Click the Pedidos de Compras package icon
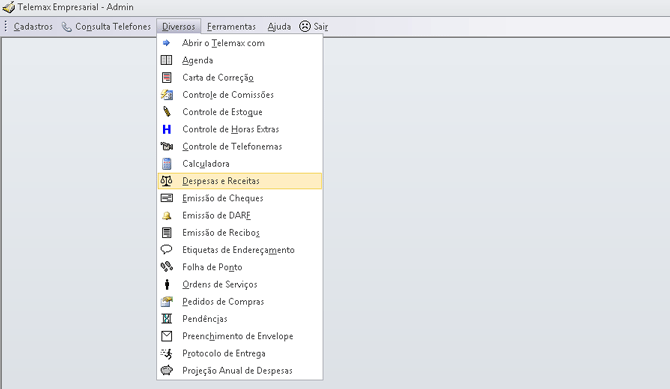 click(x=167, y=301)
